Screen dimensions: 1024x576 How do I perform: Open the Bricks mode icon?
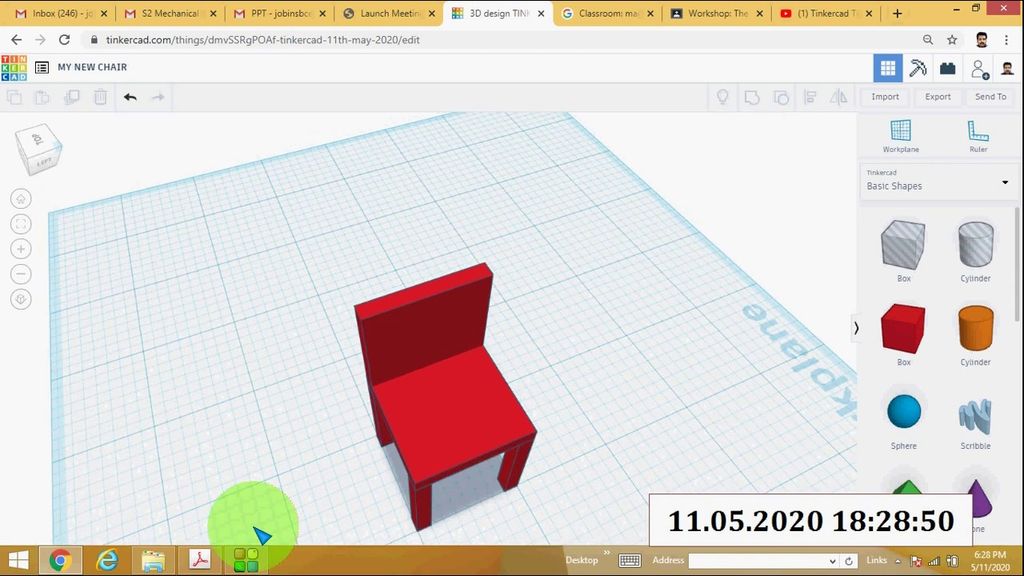pyautogui.click(x=948, y=68)
